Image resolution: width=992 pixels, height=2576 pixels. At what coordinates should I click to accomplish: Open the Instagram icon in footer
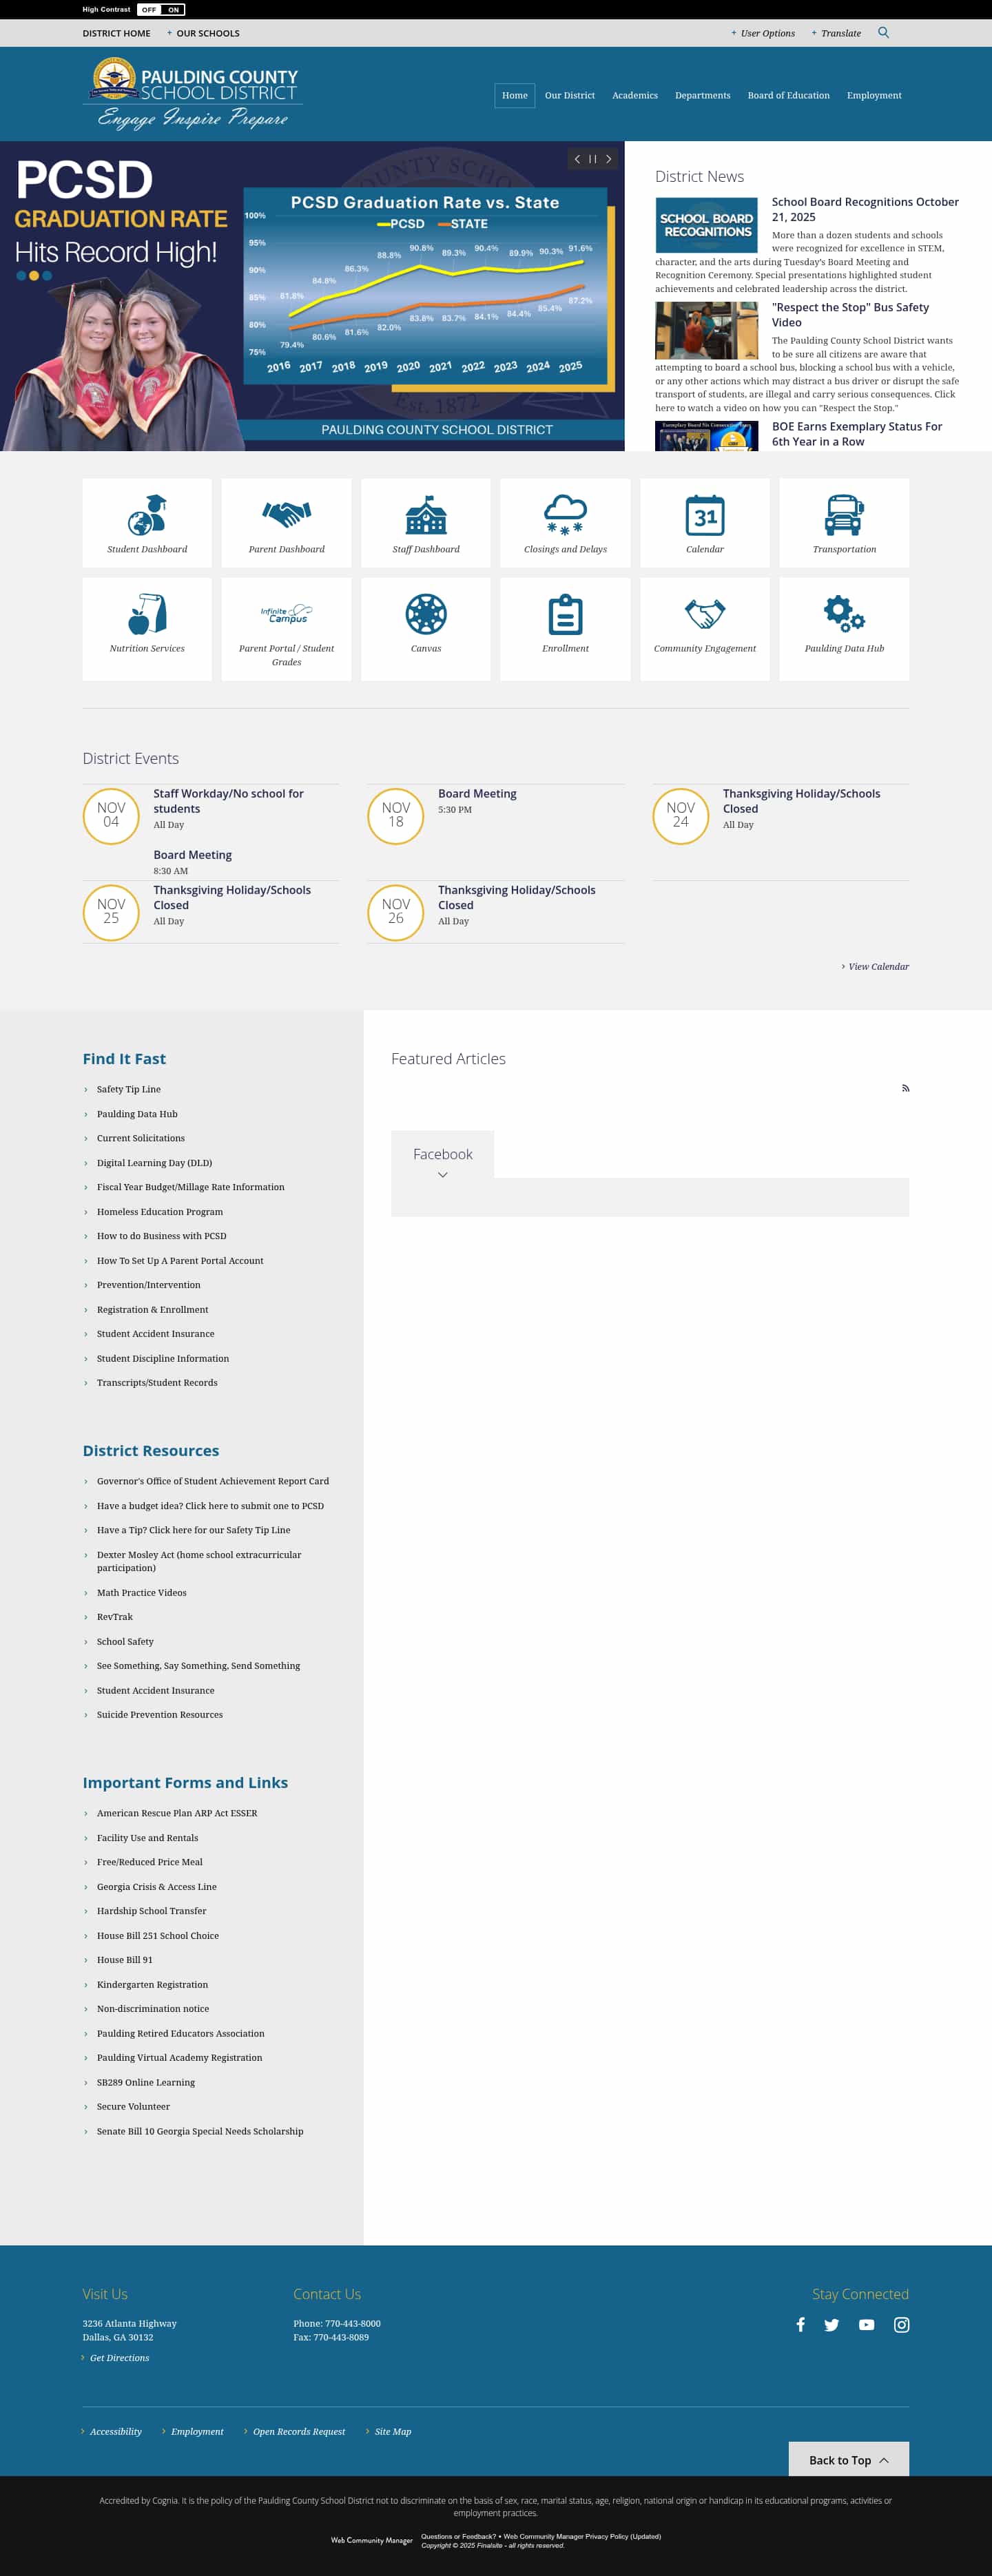tap(901, 2324)
